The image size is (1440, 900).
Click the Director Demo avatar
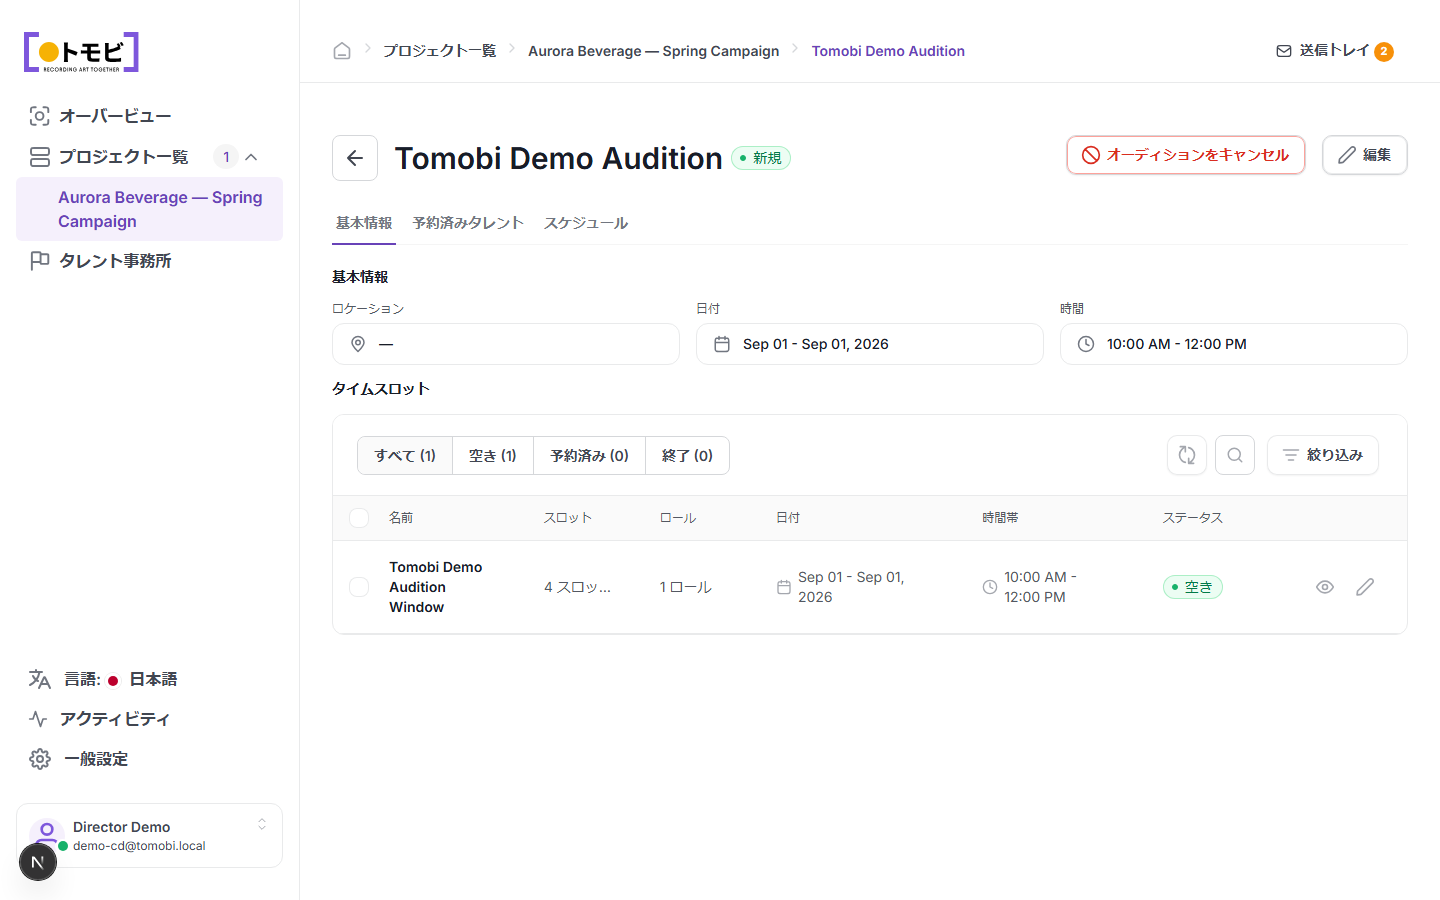coord(46,833)
